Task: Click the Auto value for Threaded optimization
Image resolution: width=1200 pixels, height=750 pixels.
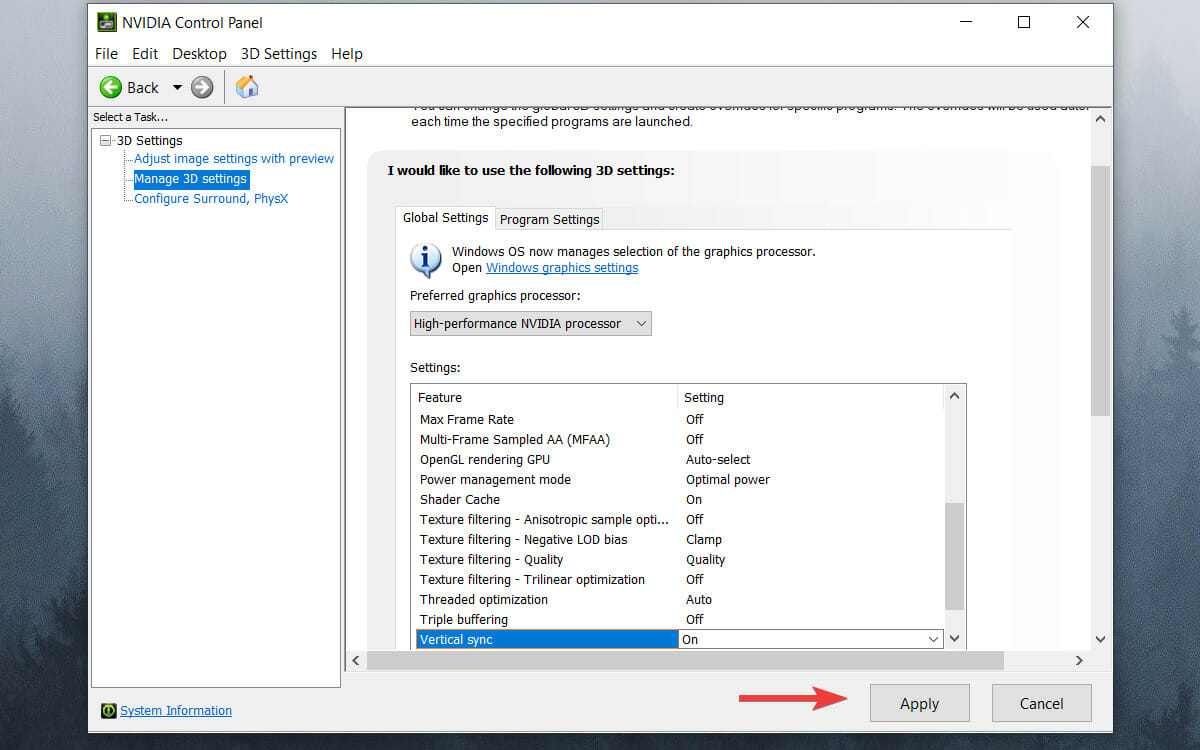Action: (x=699, y=600)
